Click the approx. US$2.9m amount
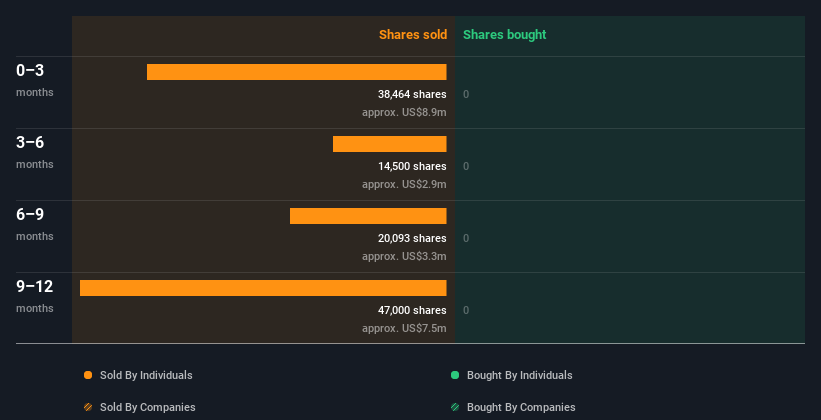The height and width of the screenshot is (420, 821). click(x=404, y=184)
